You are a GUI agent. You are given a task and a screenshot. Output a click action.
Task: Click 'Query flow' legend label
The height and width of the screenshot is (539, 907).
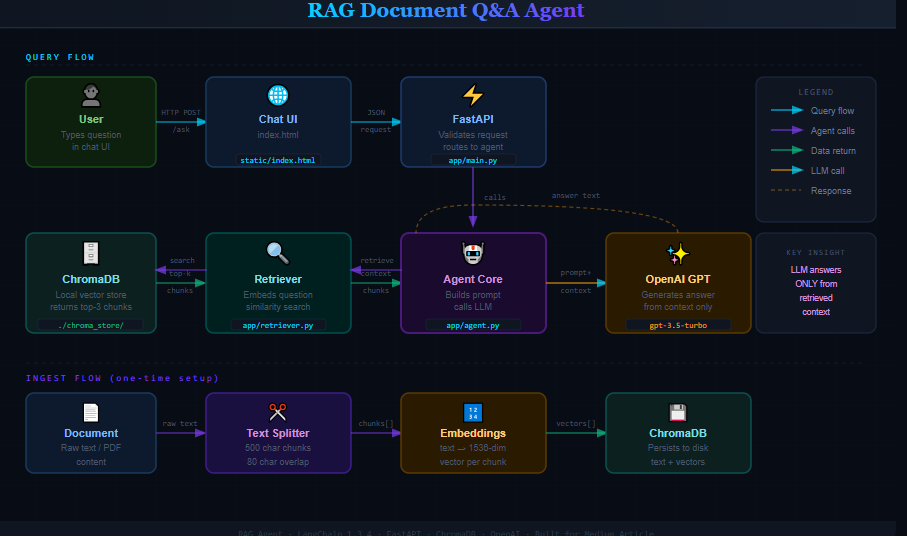point(832,111)
